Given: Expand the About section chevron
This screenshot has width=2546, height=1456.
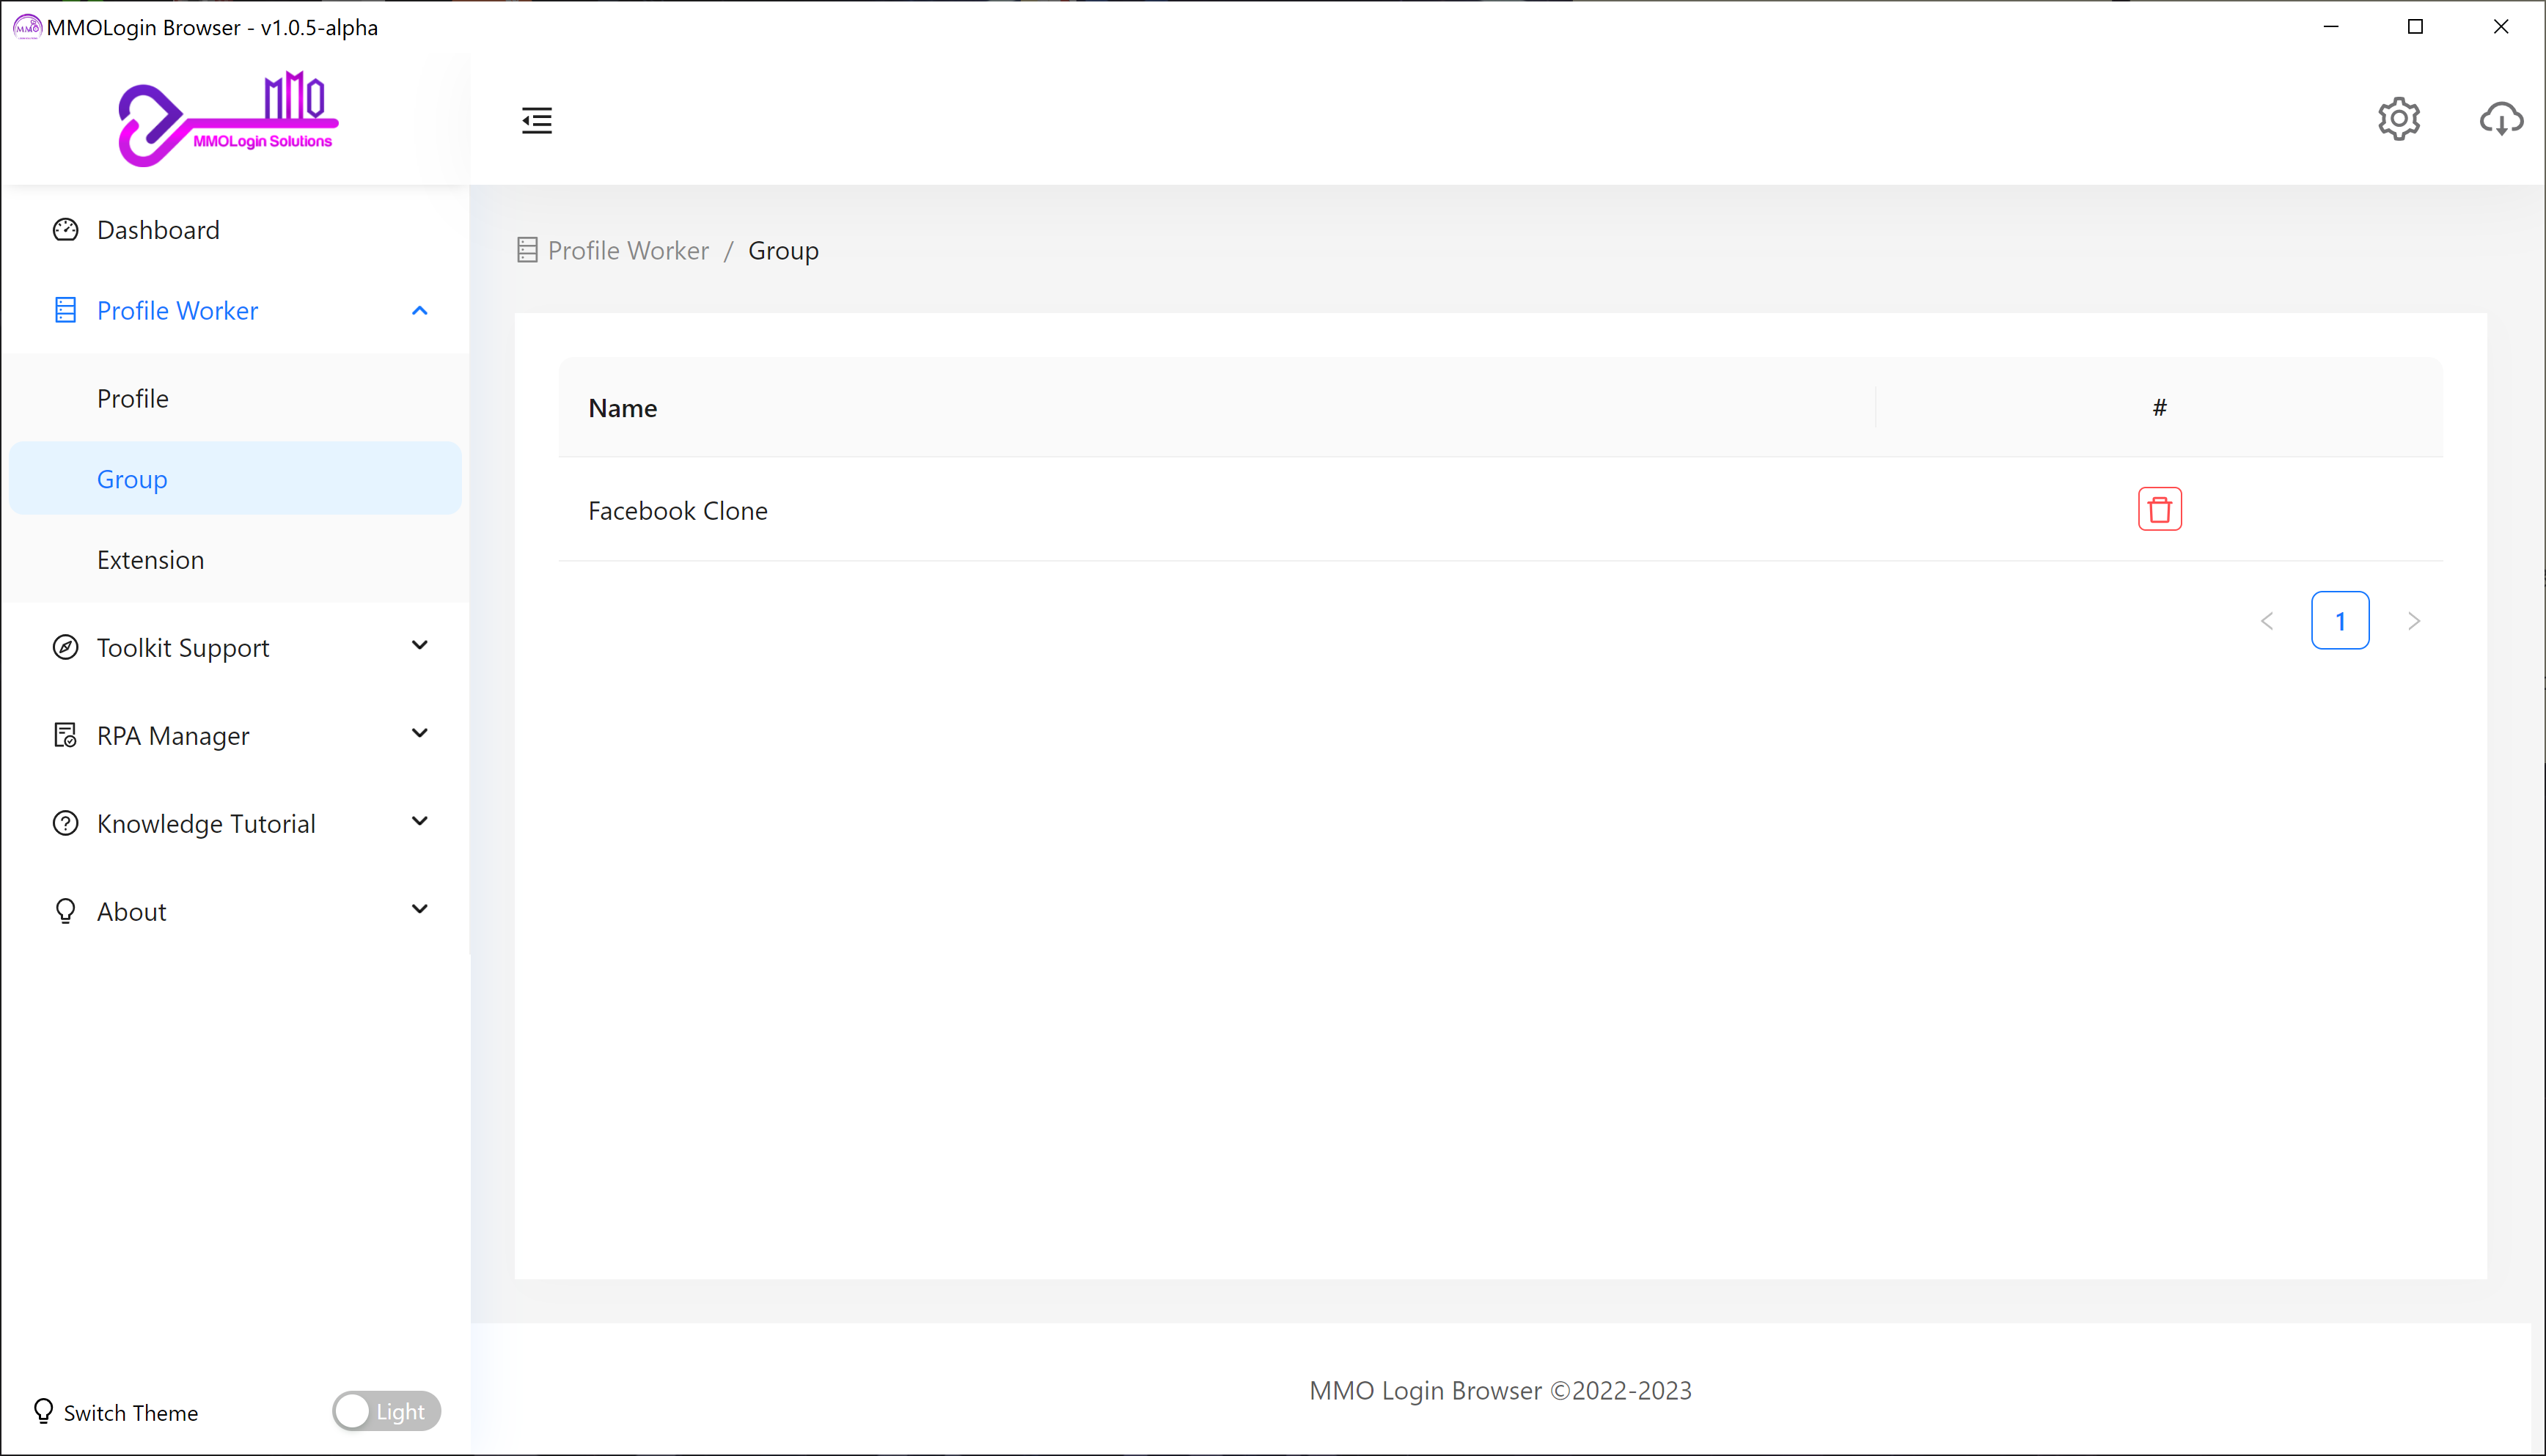Looking at the screenshot, I should tap(420, 910).
